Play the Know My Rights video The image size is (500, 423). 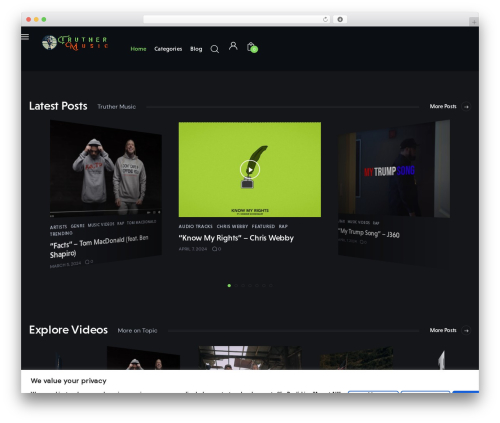250,170
